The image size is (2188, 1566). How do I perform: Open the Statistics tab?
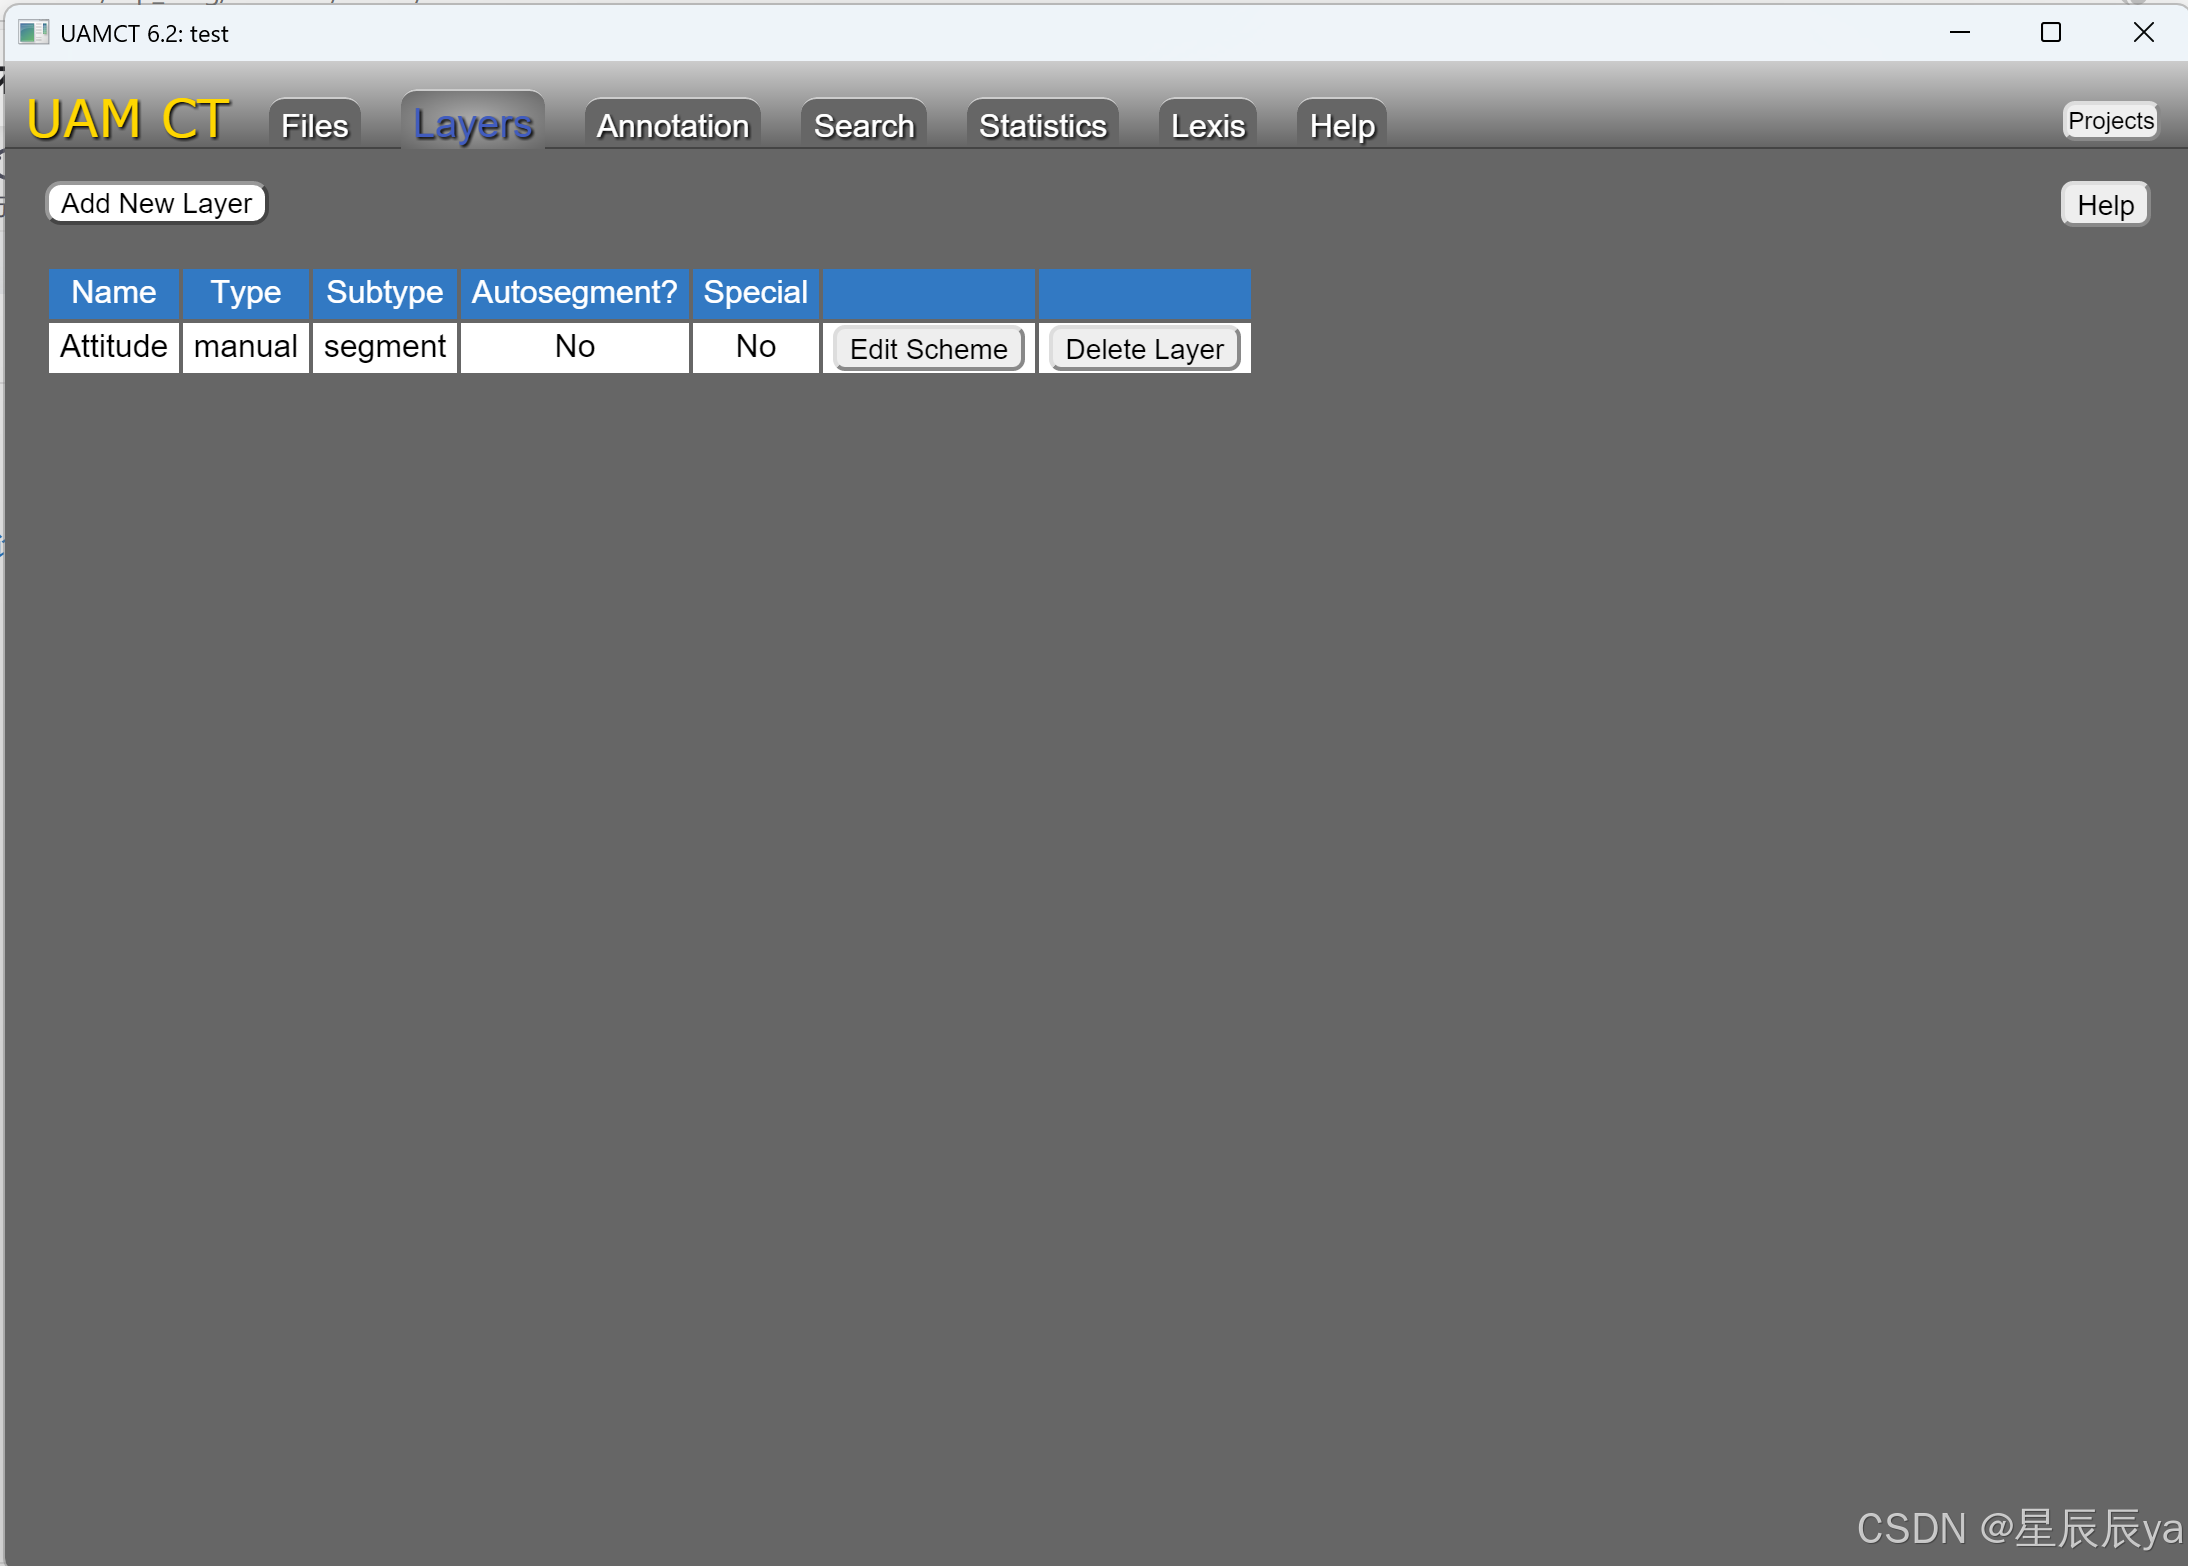point(1041,124)
